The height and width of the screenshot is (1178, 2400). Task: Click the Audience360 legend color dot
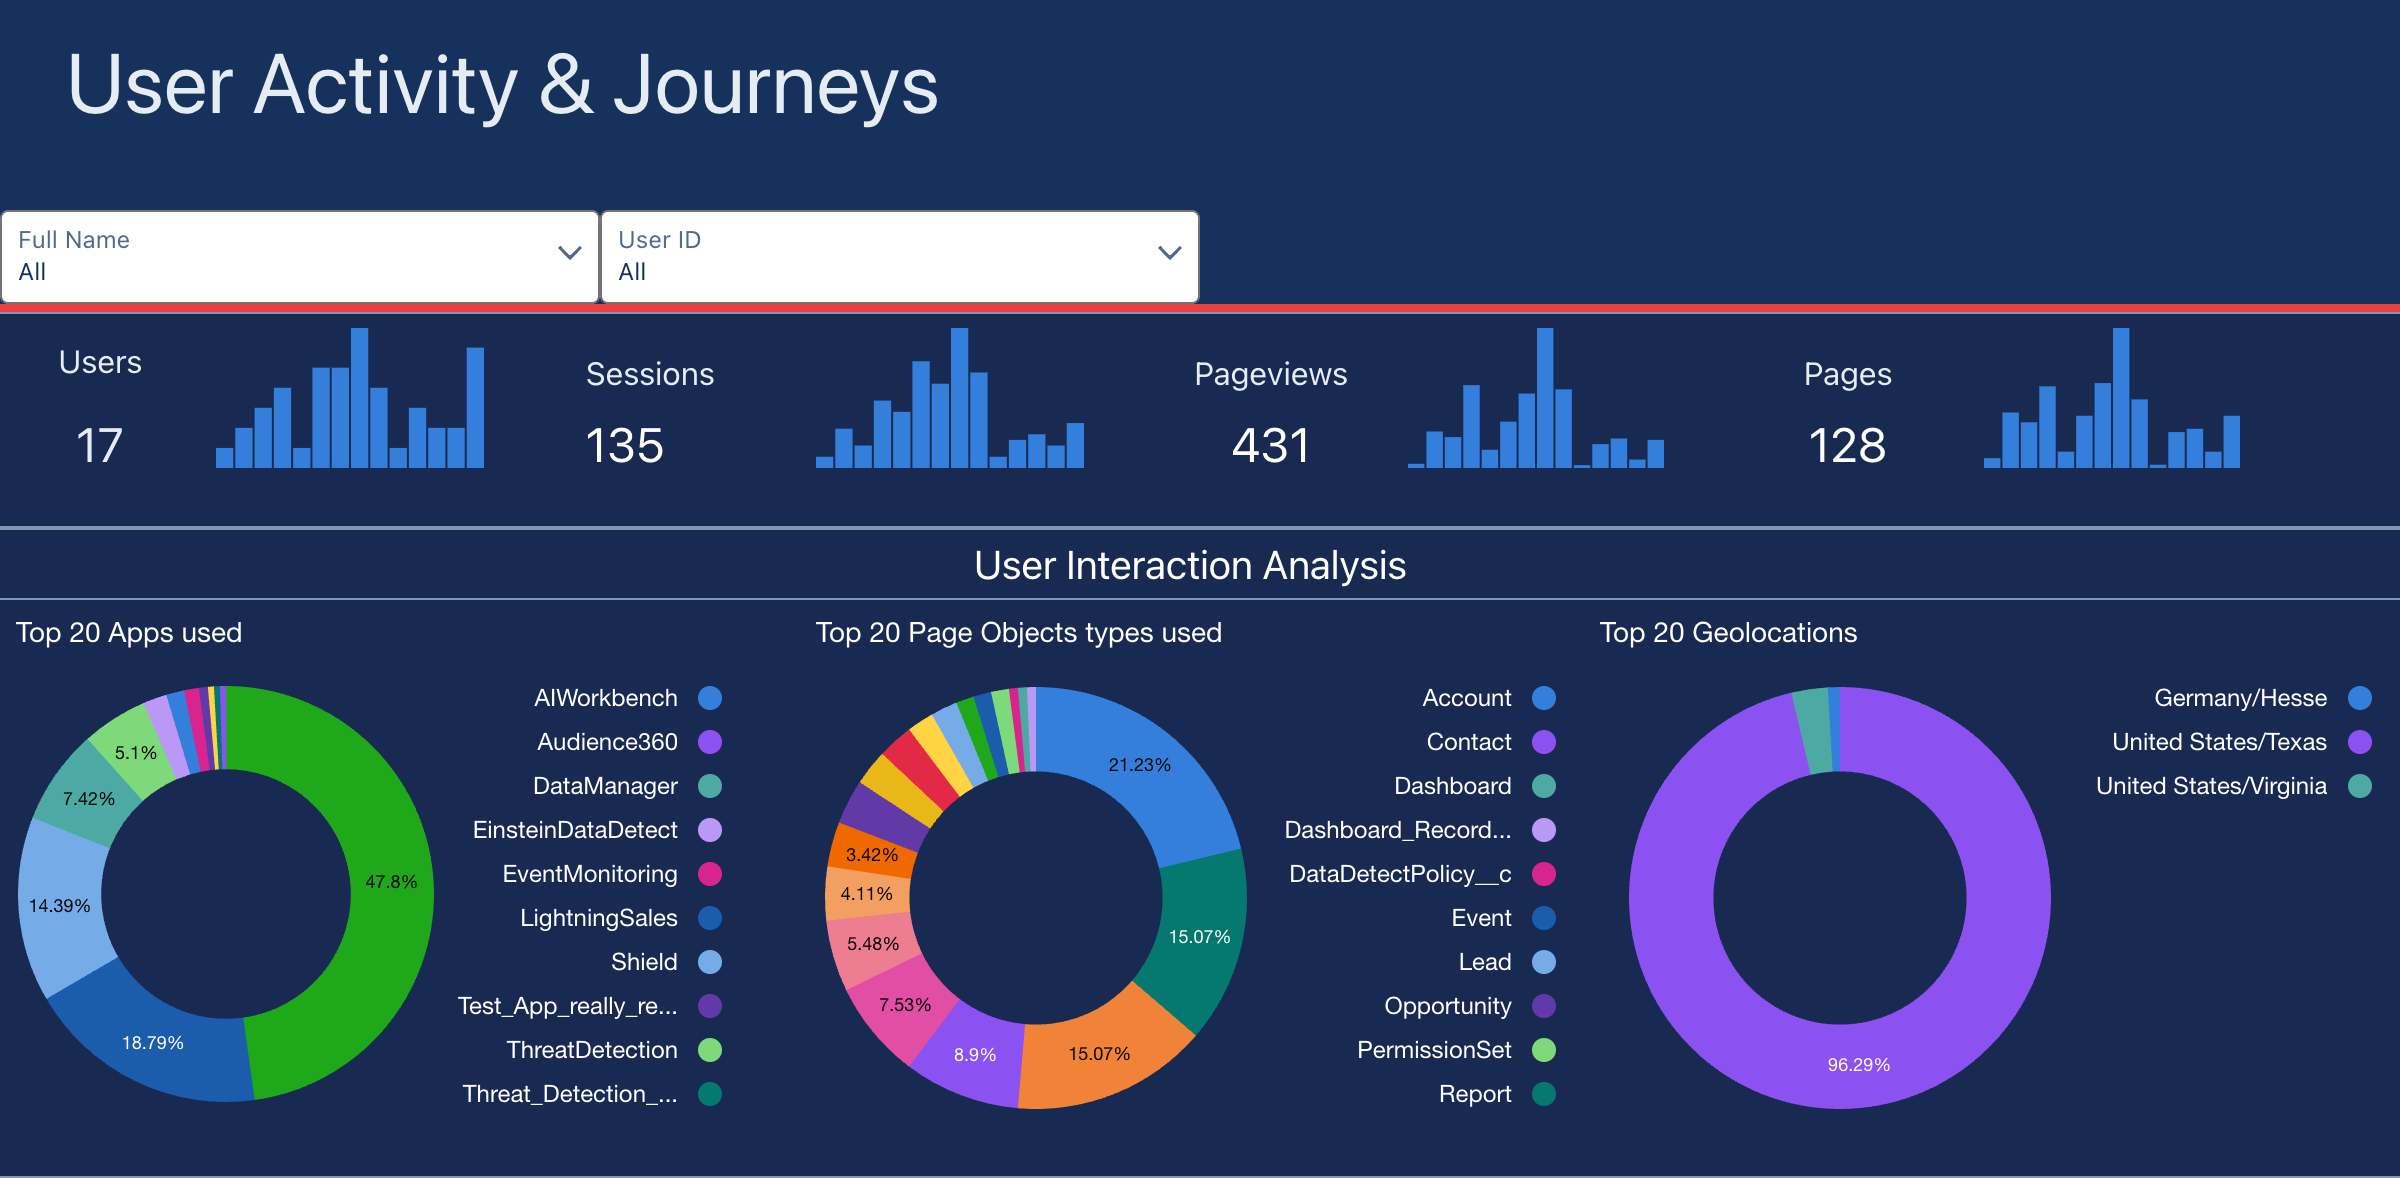(710, 742)
